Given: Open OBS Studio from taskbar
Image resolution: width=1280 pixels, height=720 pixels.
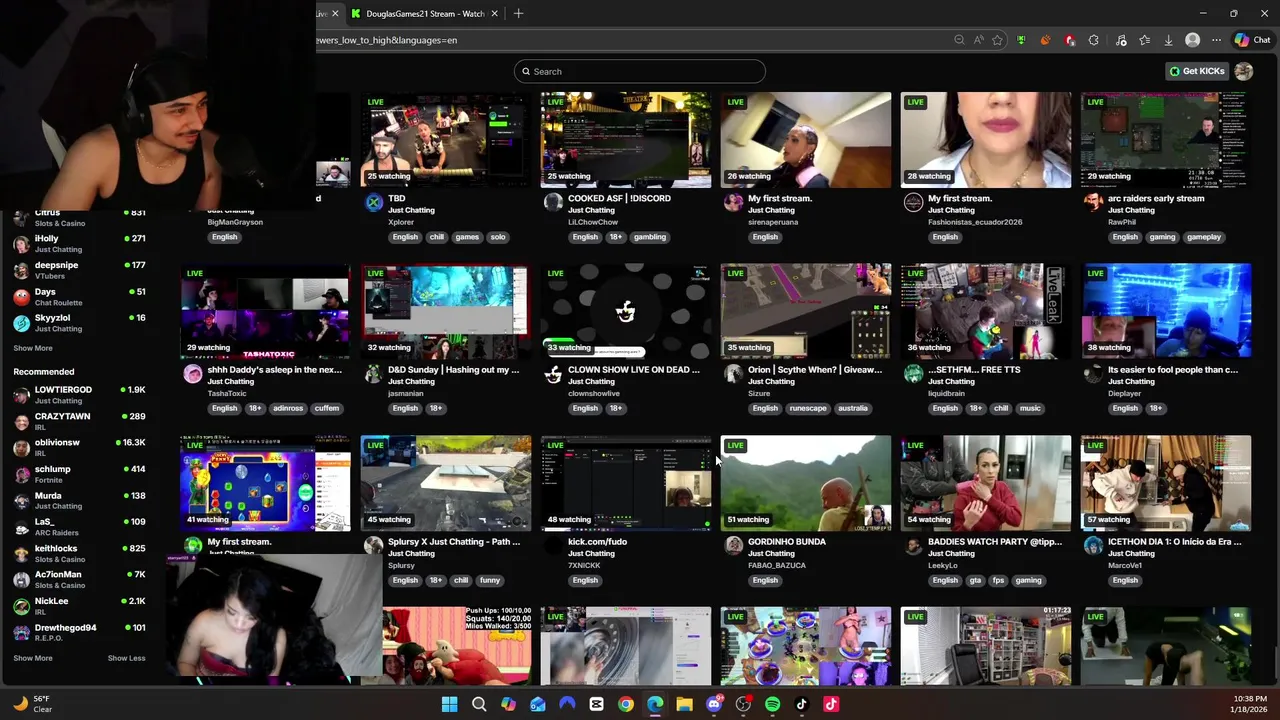Looking at the screenshot, I should pyautogui.click(x=743, y=704).
